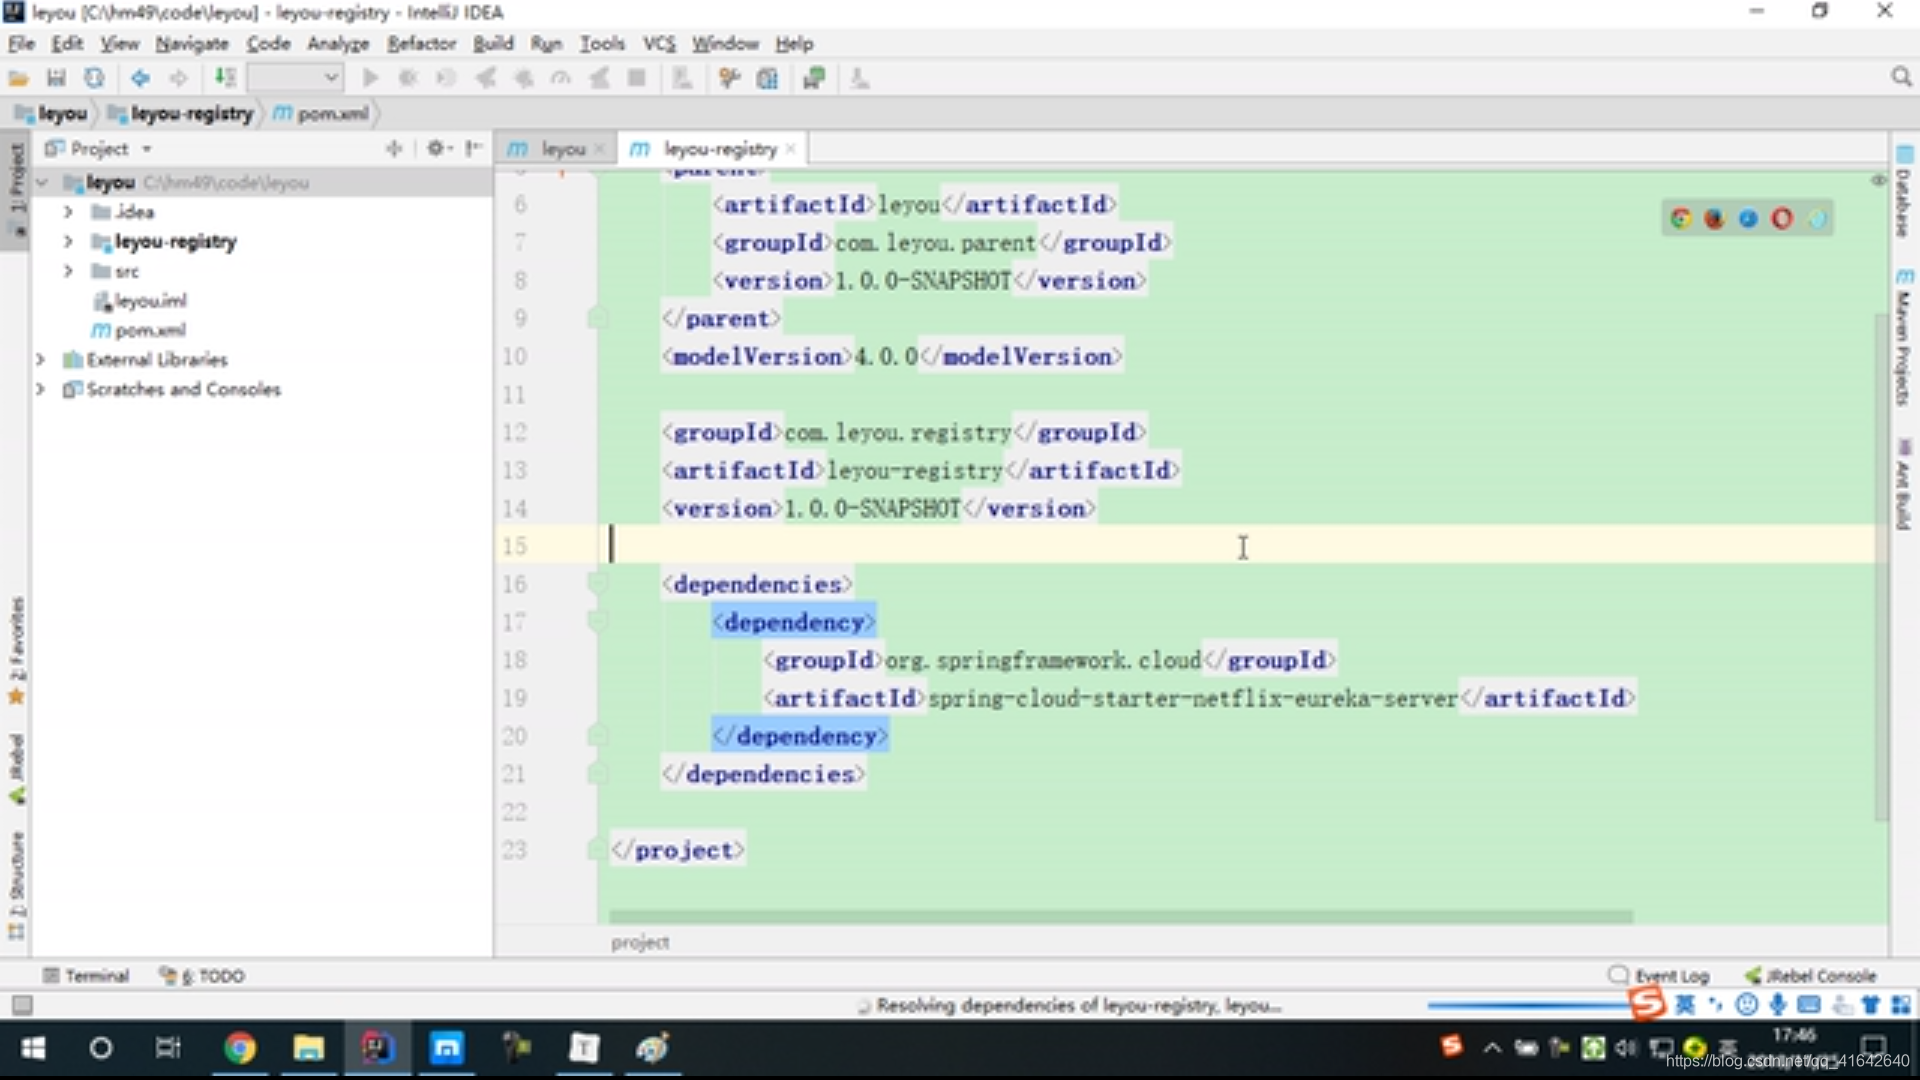Open Chrome from the taskbar

point(239,1048)
